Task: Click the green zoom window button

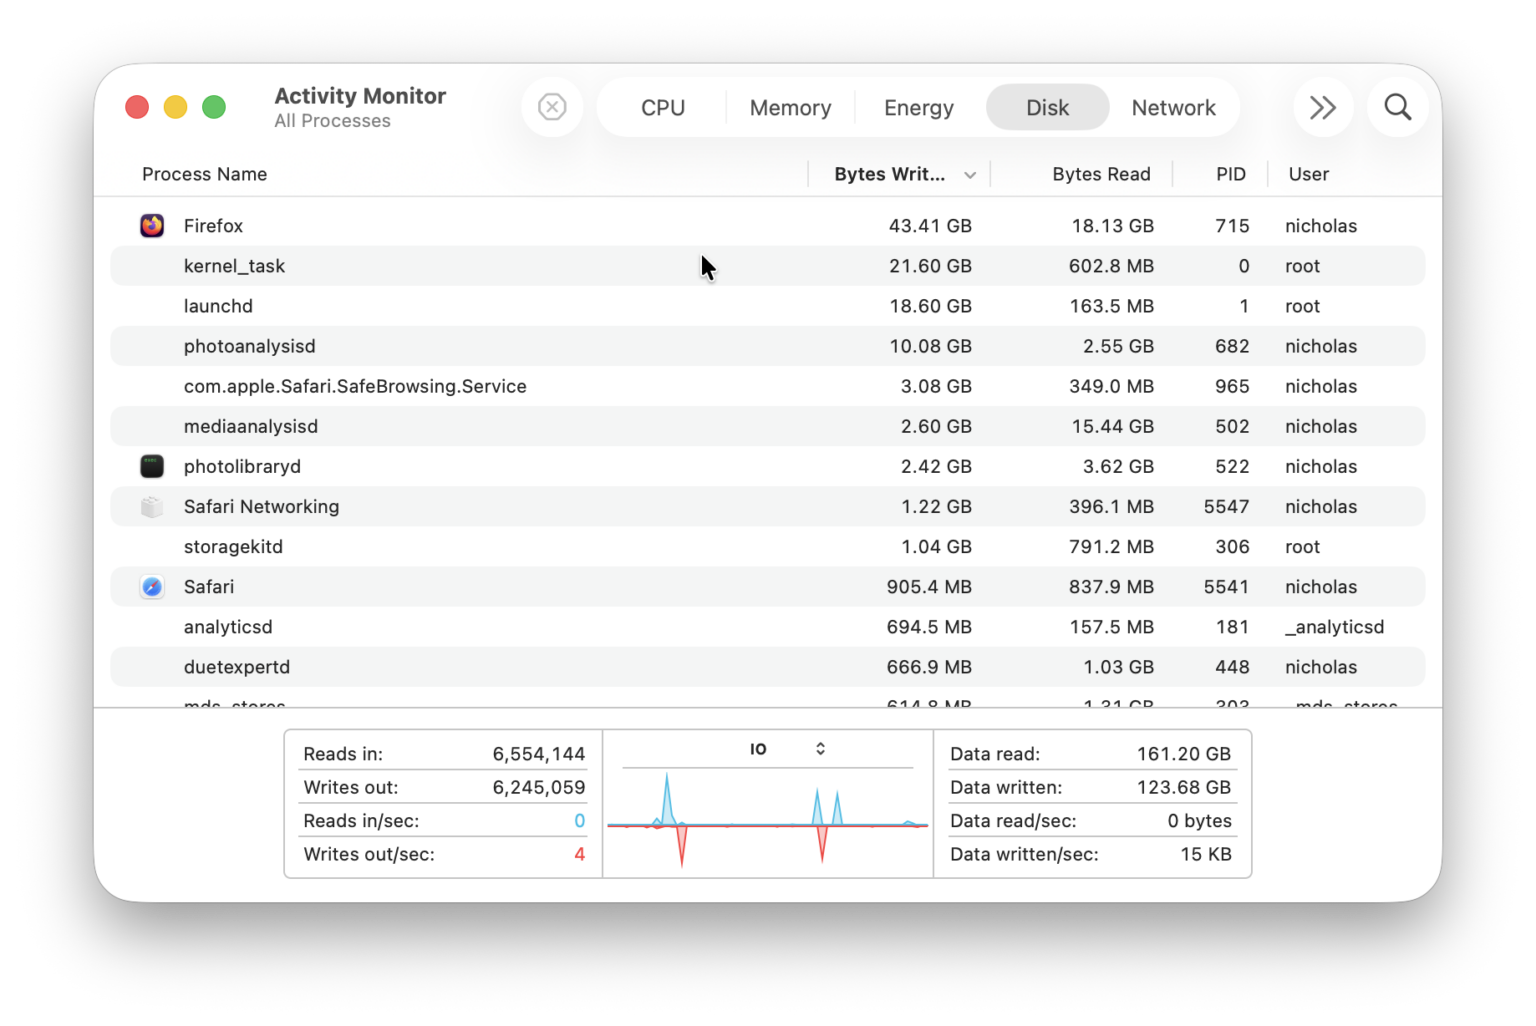Action: coord(214,107)
